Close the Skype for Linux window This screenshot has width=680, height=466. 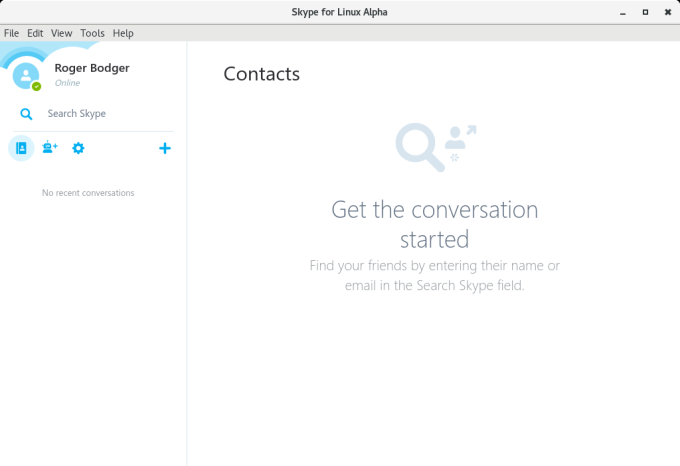(x=667, y=11)
